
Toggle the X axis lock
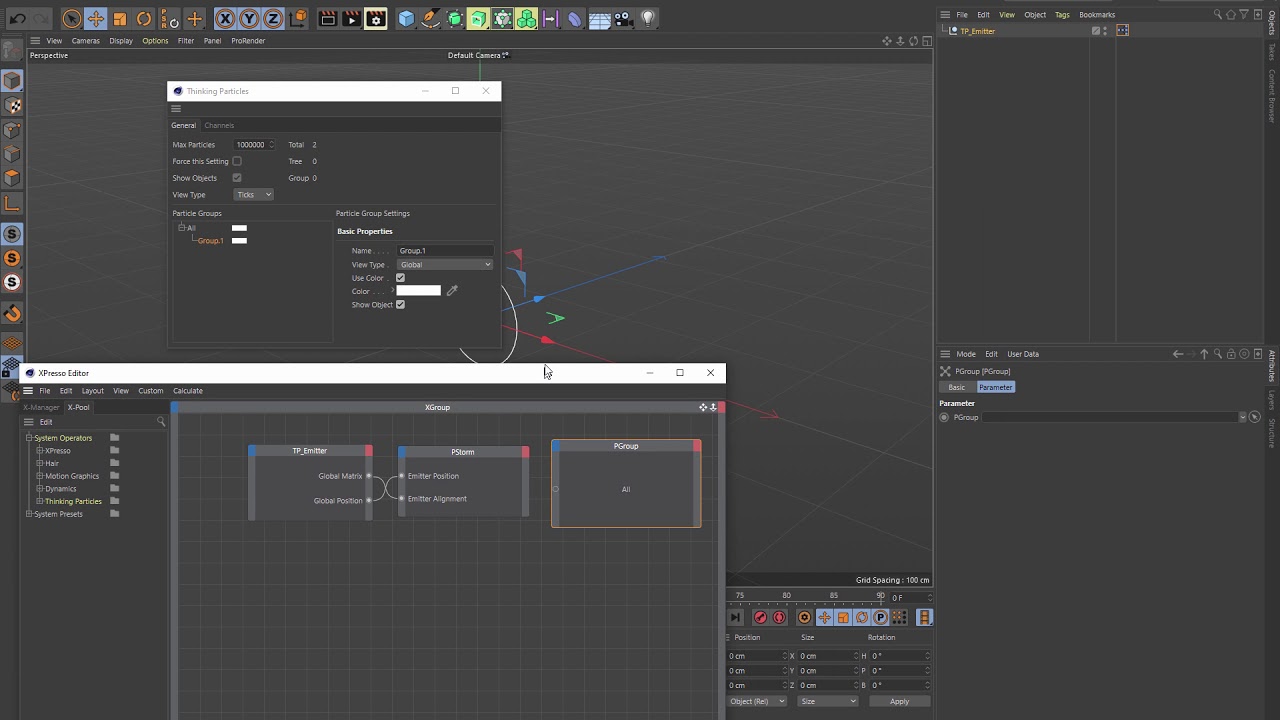click(225, 18)
